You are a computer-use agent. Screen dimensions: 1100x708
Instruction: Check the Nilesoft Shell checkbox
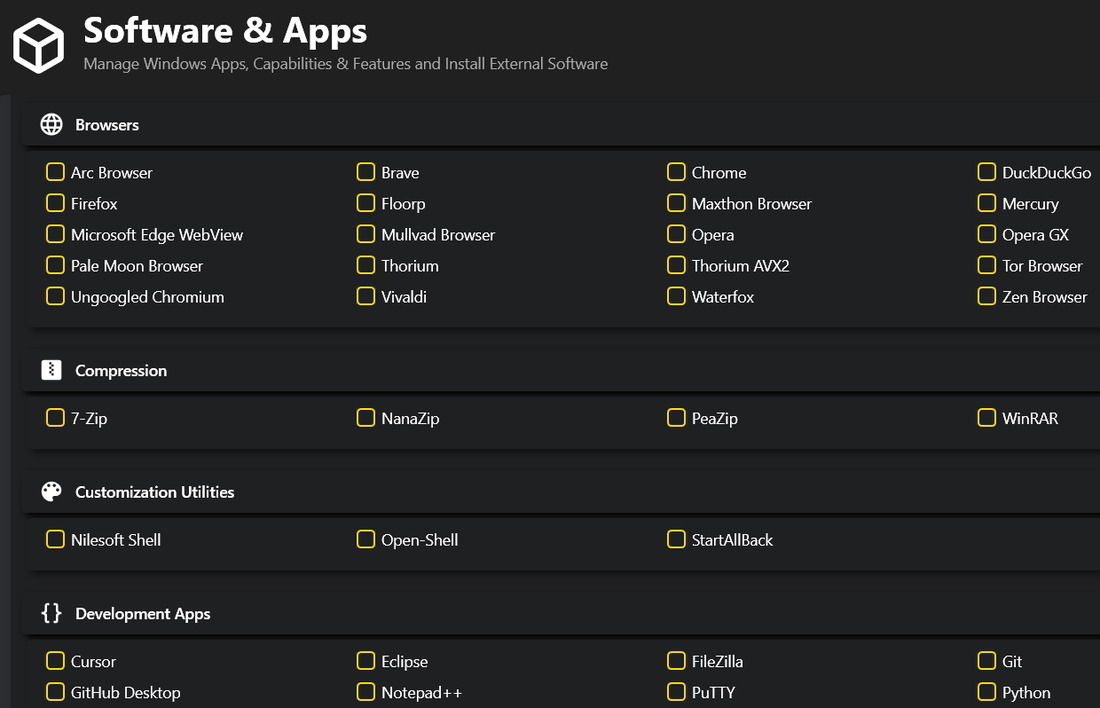(x=55, y=539)
